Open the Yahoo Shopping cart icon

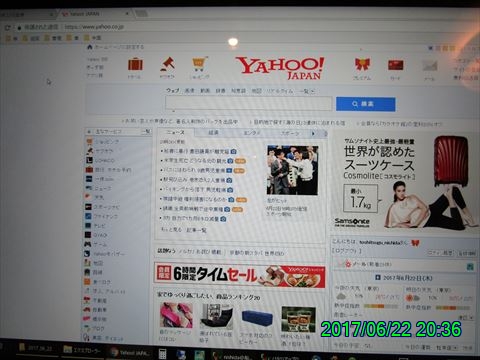tap(199, 64)
